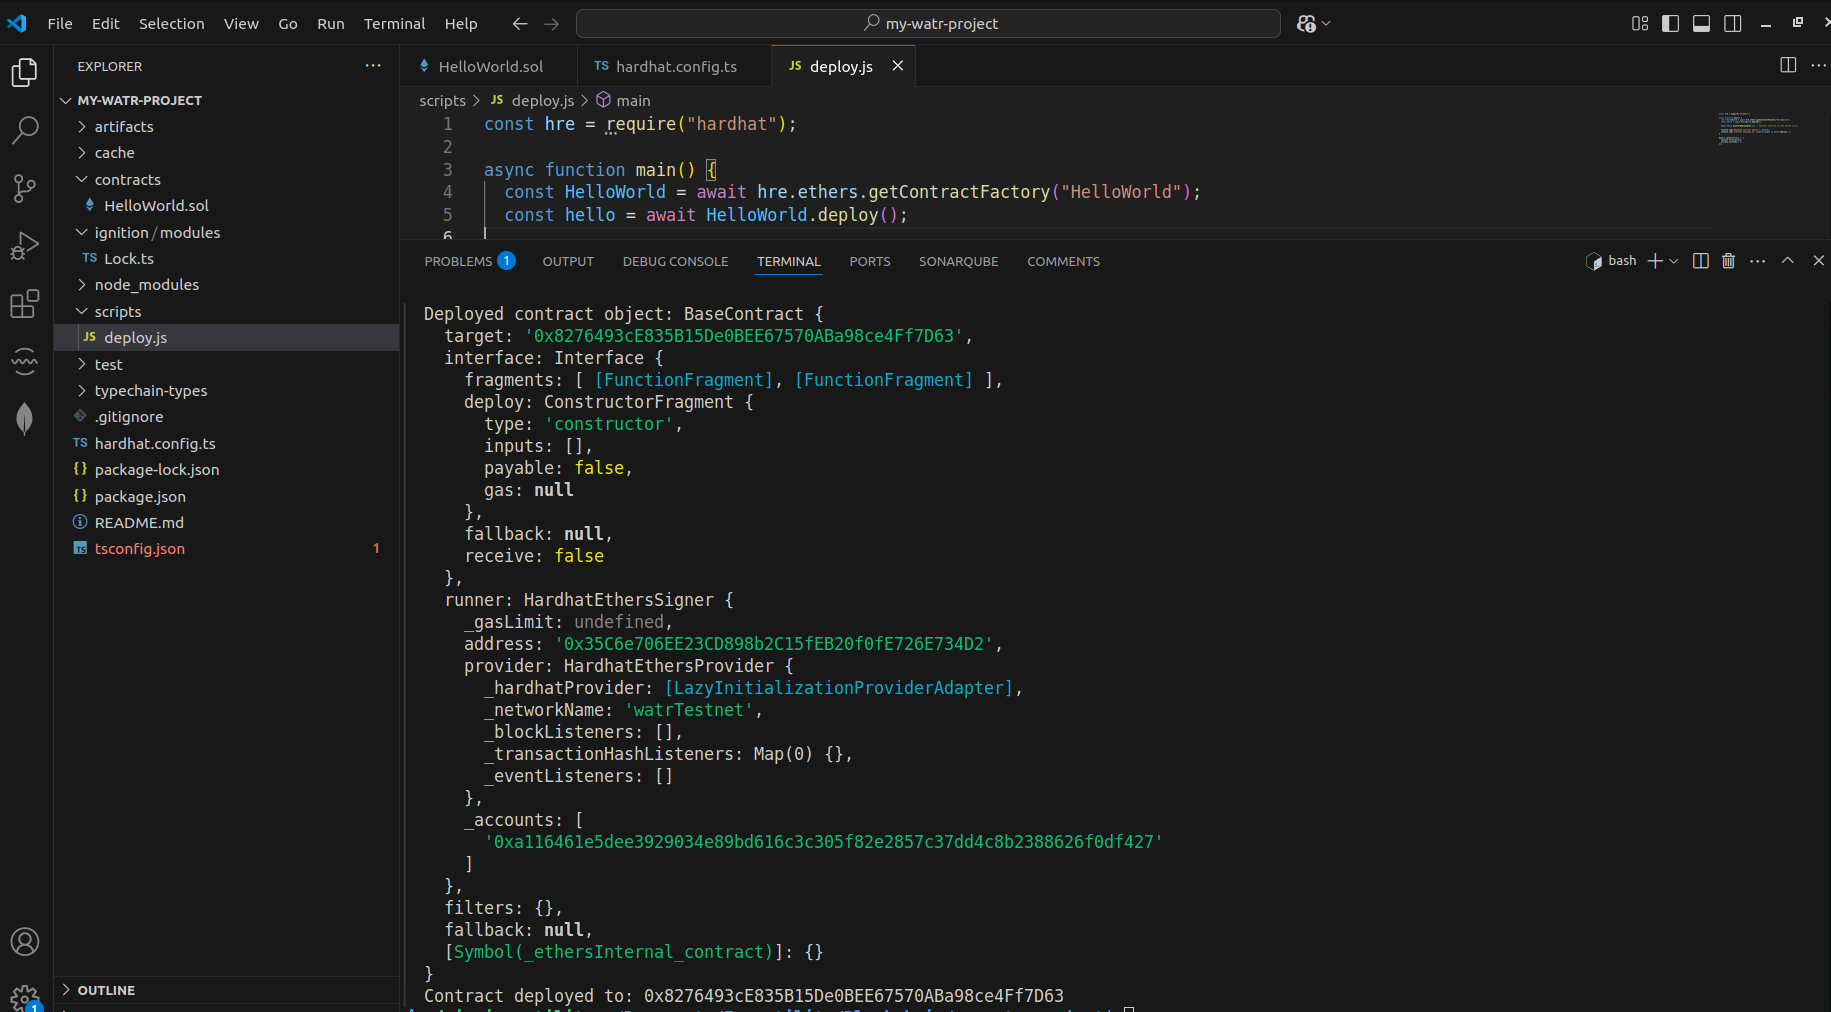Toggle the secondary side bar

pos(1733,23)
